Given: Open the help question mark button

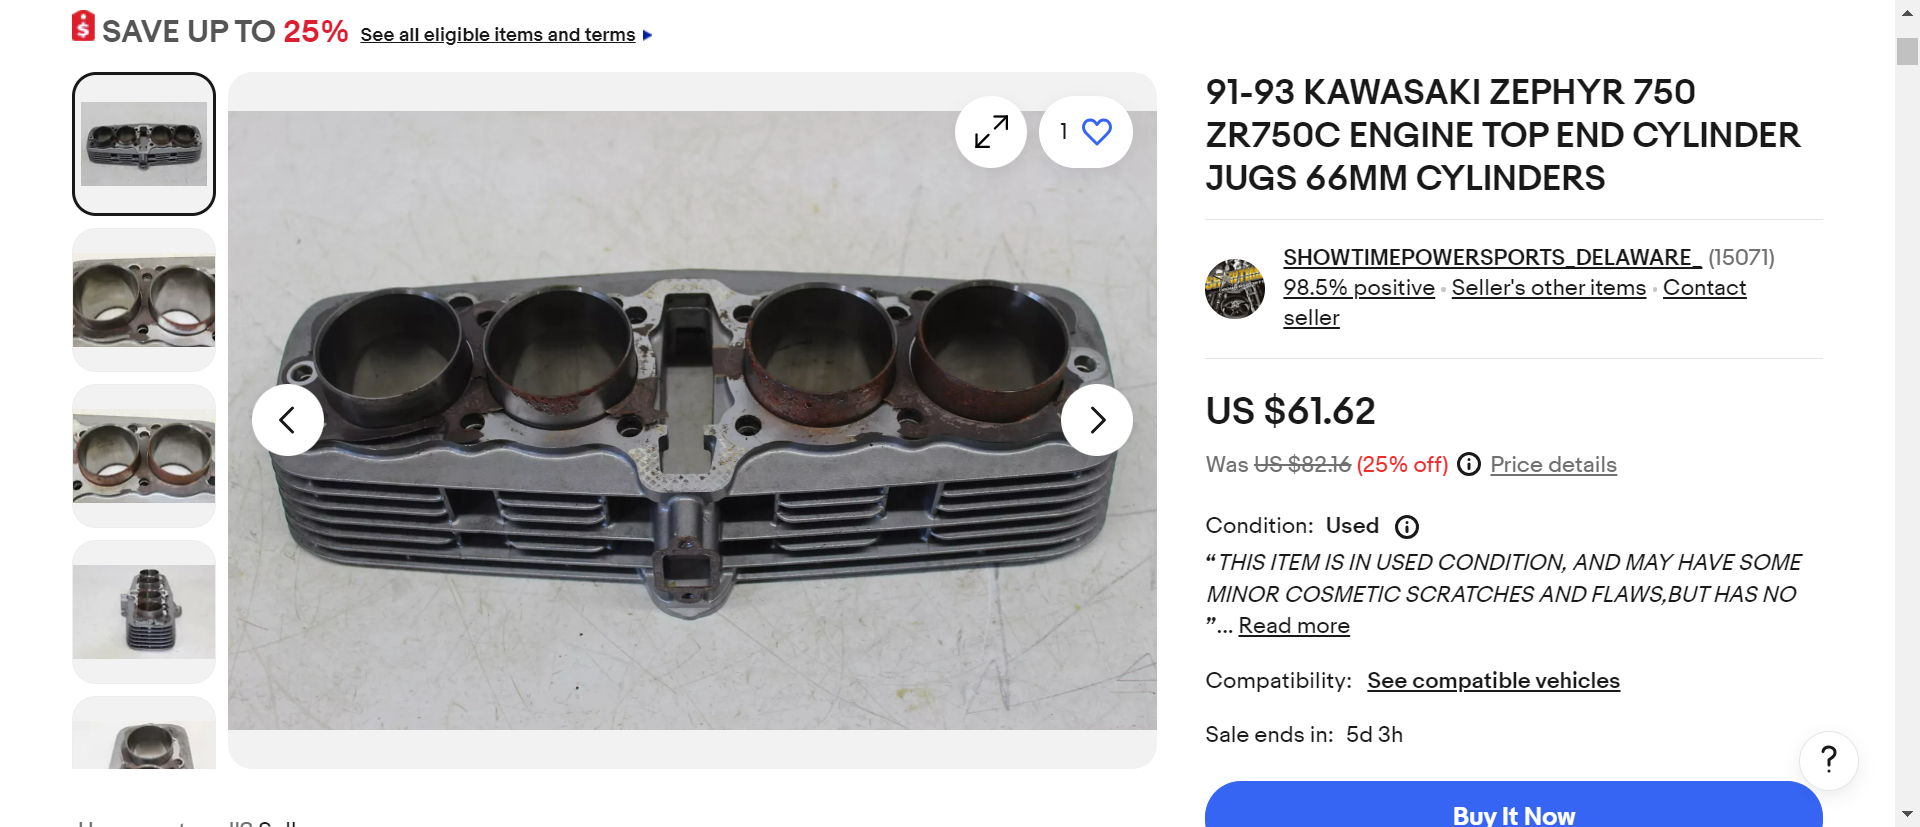Looking at the screenshot, I should tap(1828, 760).
